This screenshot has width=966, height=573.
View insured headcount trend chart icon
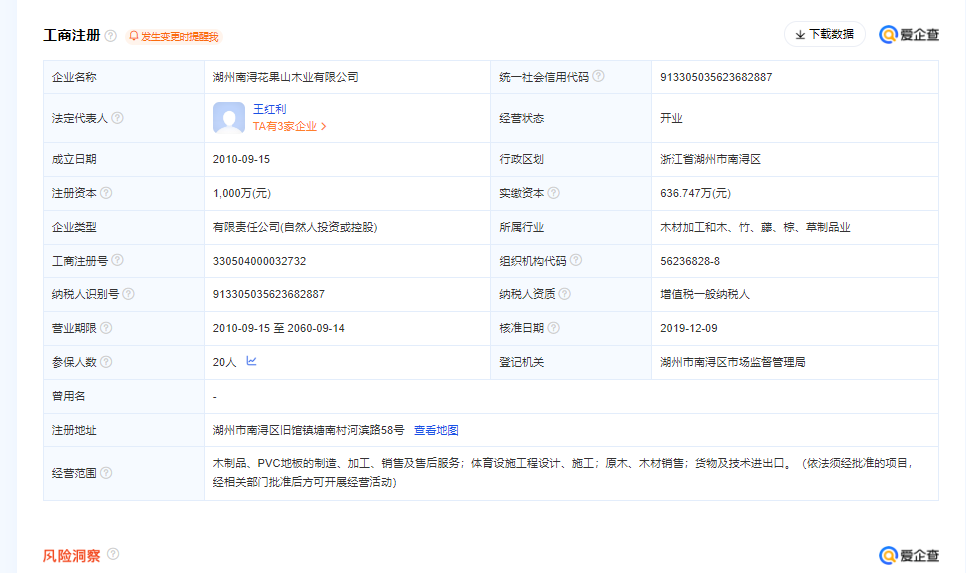coord(251,361)
